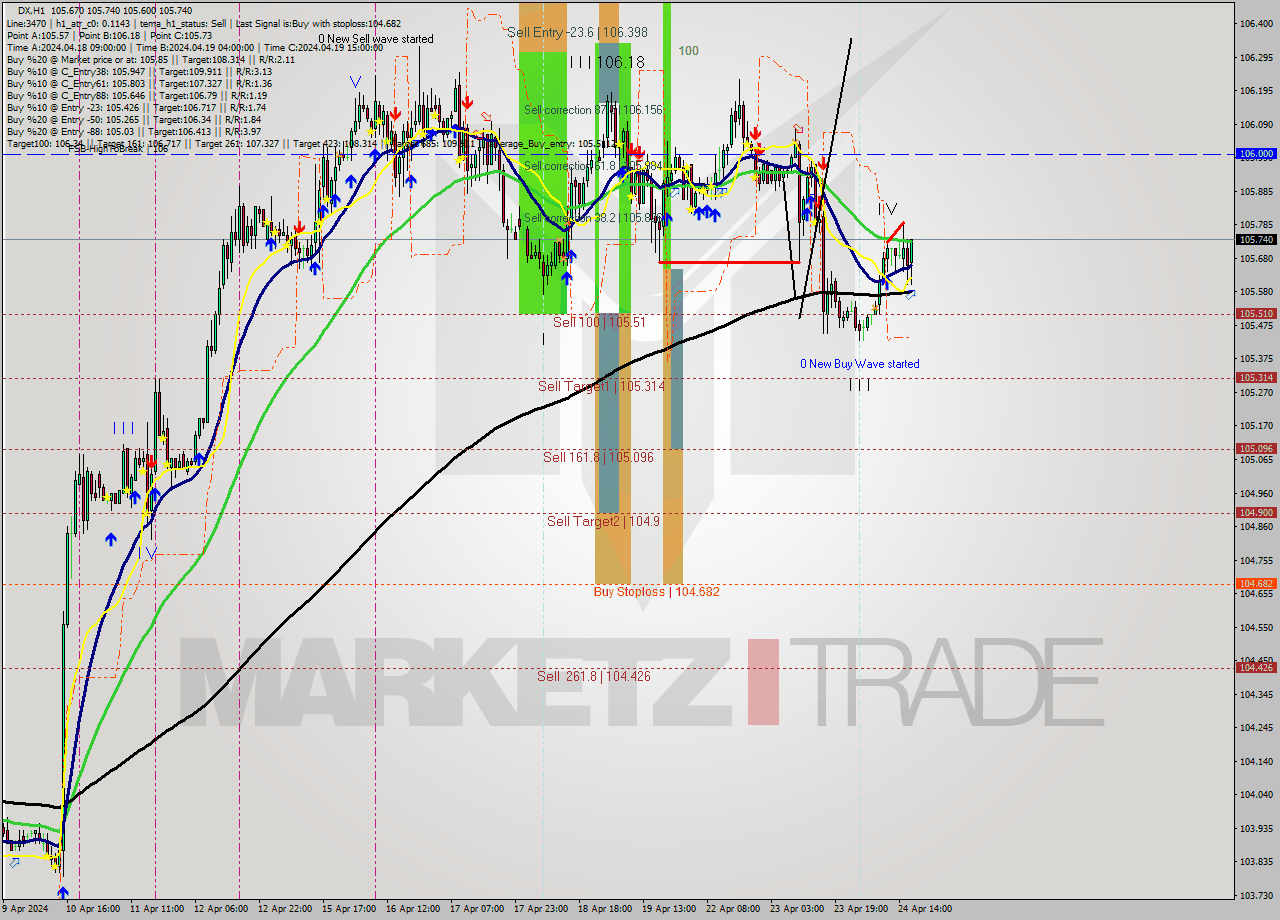Screen dimensions: 1280x920
Task: Click the red 105.096 price tag
Action: coord(1256,448)
